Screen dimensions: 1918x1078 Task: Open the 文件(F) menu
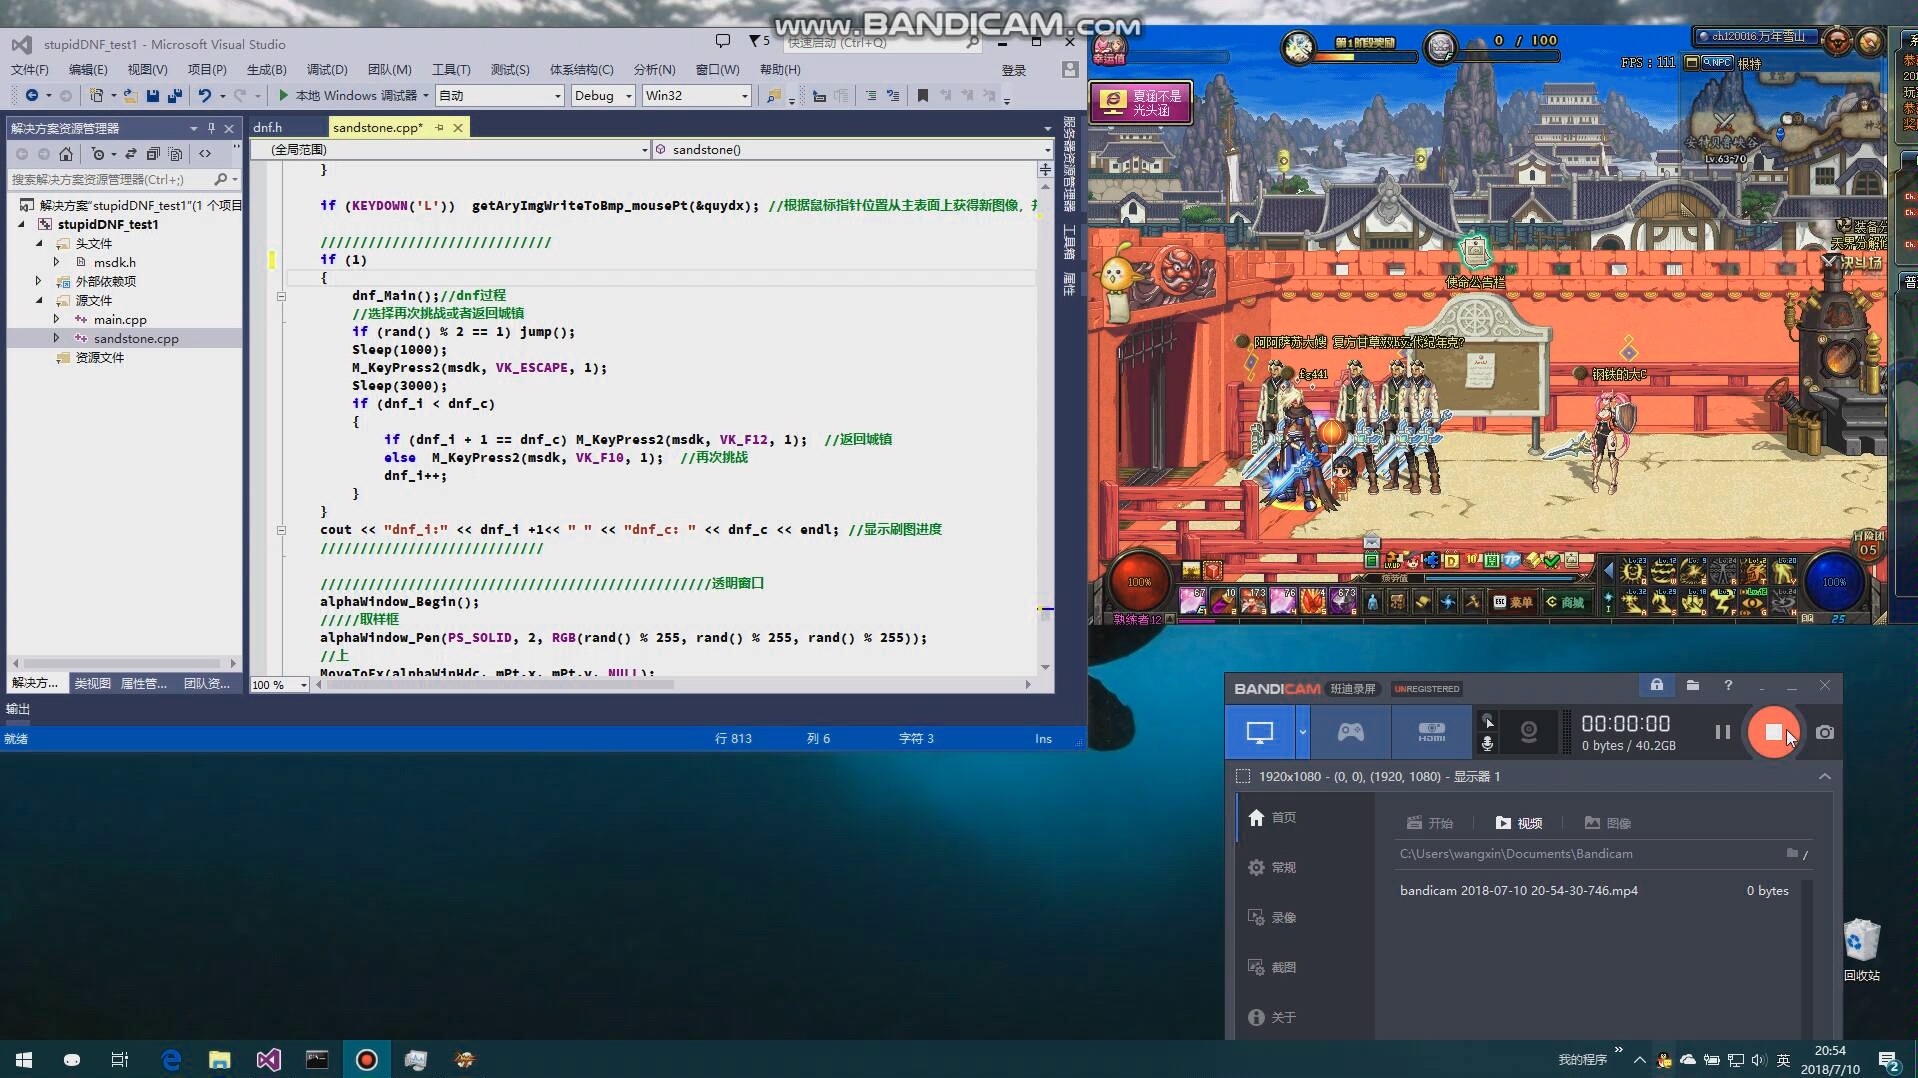[x=30, y=69]
